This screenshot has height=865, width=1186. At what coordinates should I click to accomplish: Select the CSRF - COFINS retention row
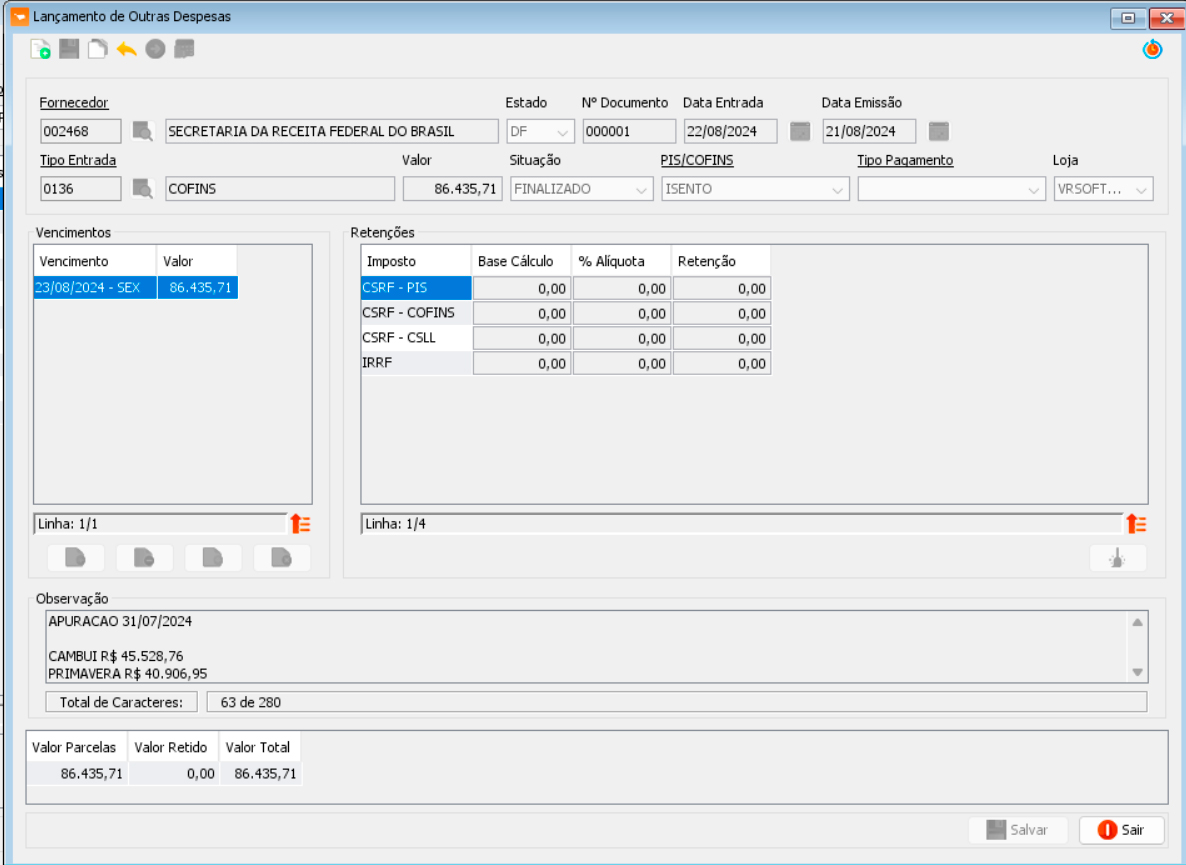(566, 313)
